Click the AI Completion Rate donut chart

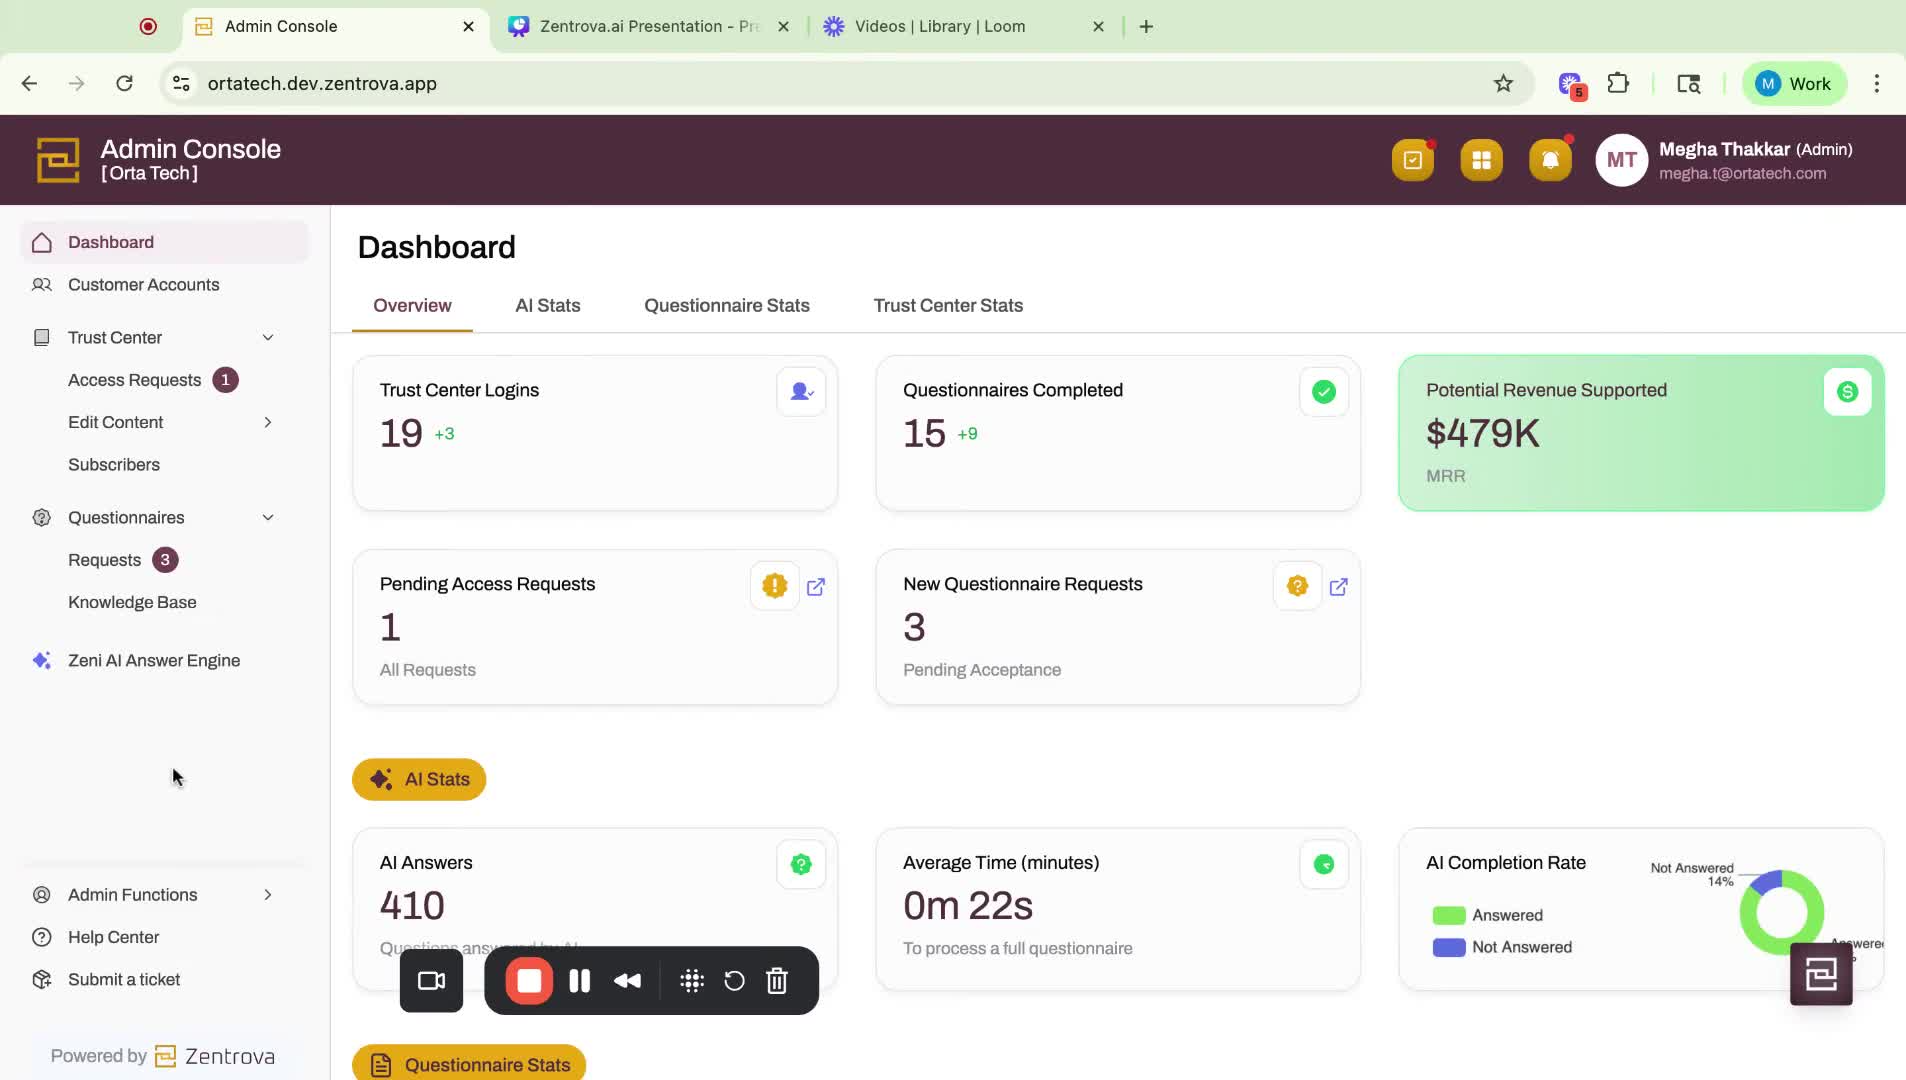point(1781,912)
